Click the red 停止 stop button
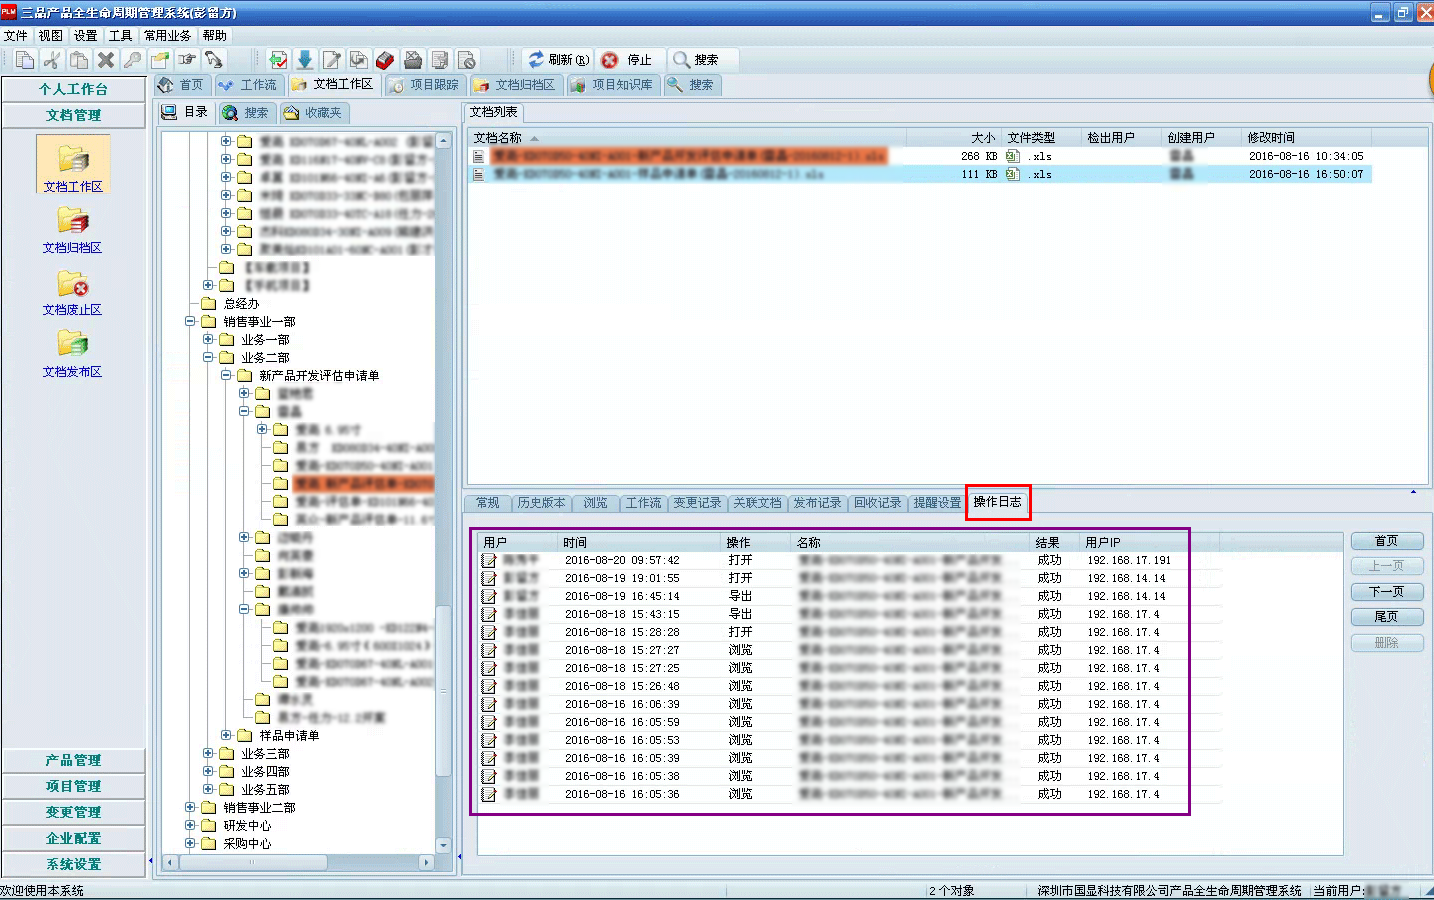1434x900 pixels. [627, 60]
